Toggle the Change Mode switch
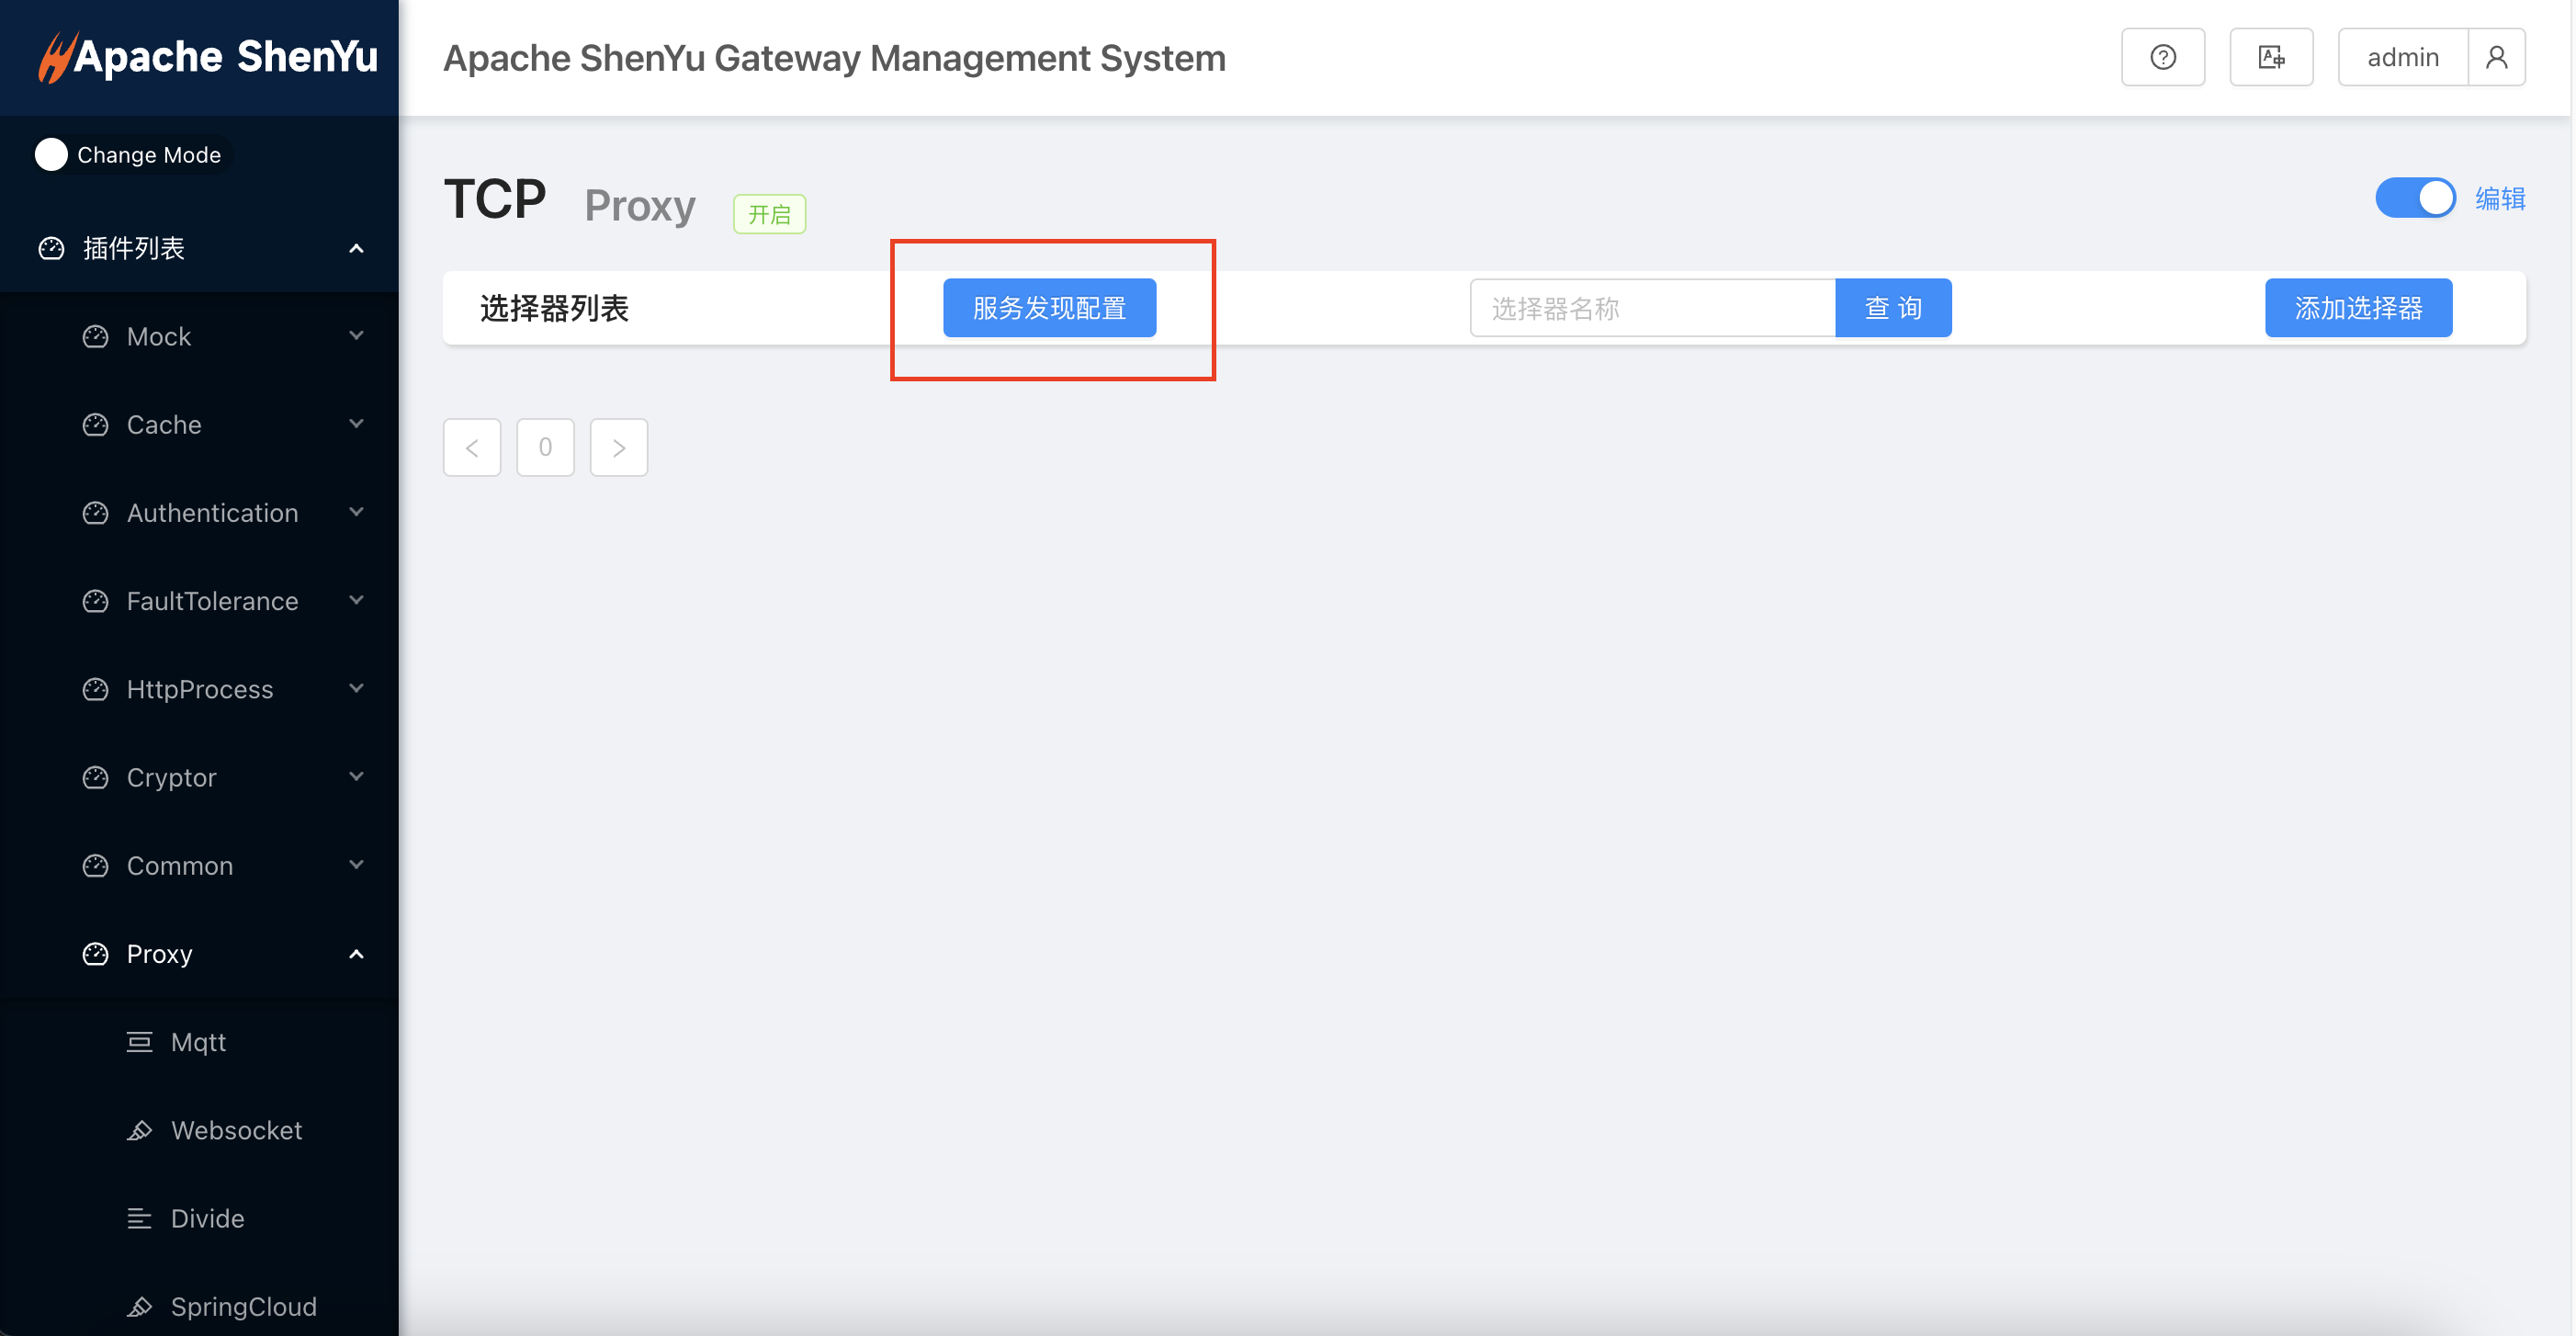Screen dimensions: 2576x1336 [x=52, y=155]
